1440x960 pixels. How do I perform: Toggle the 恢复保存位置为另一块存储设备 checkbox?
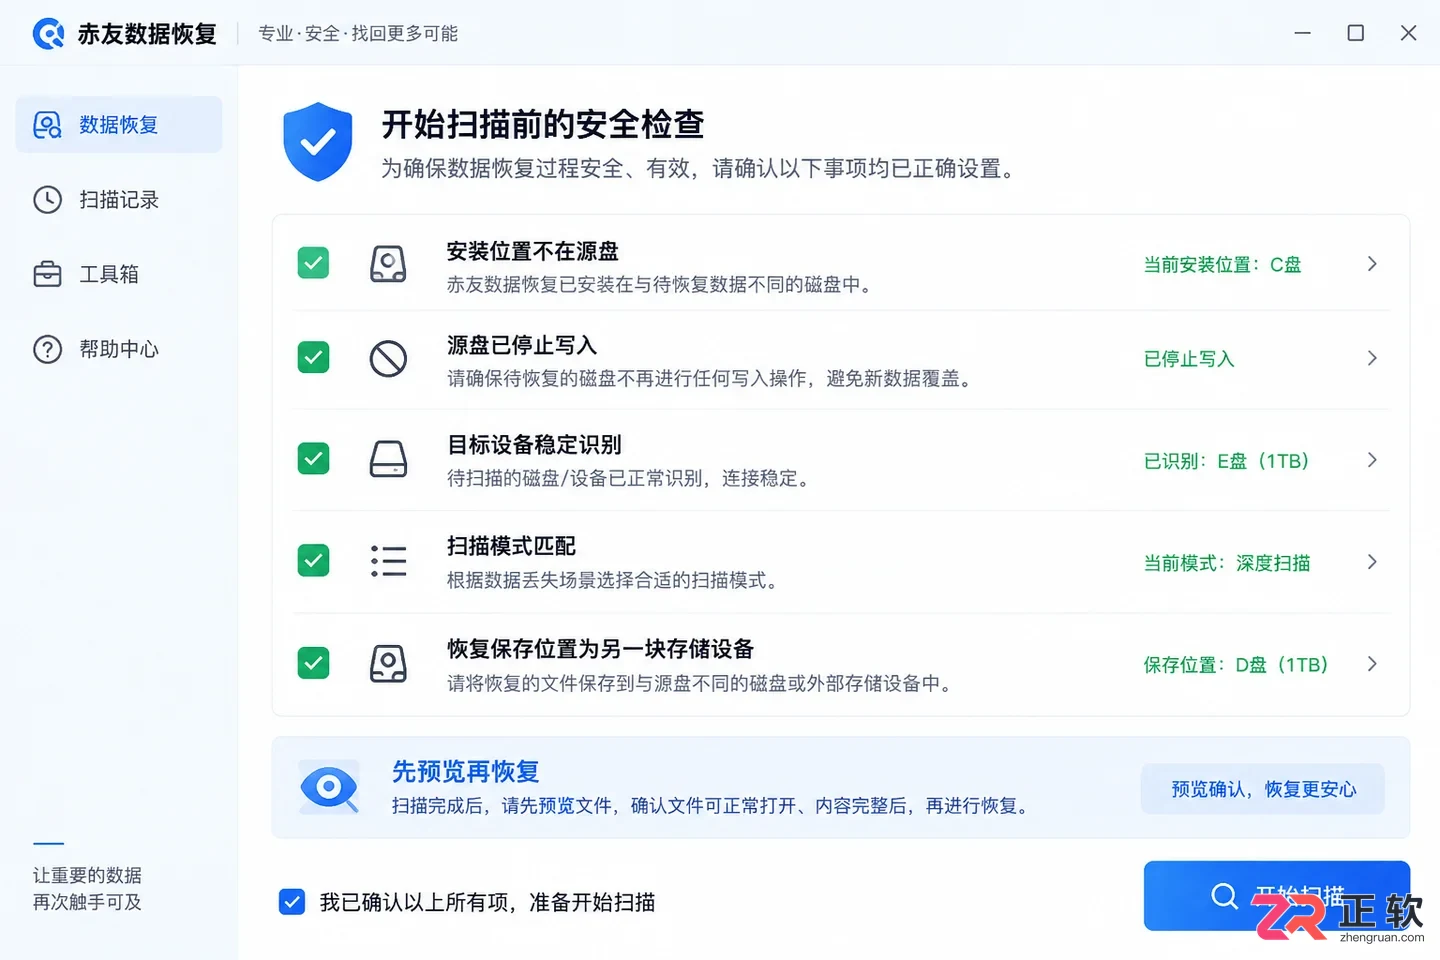coord(314,662)
